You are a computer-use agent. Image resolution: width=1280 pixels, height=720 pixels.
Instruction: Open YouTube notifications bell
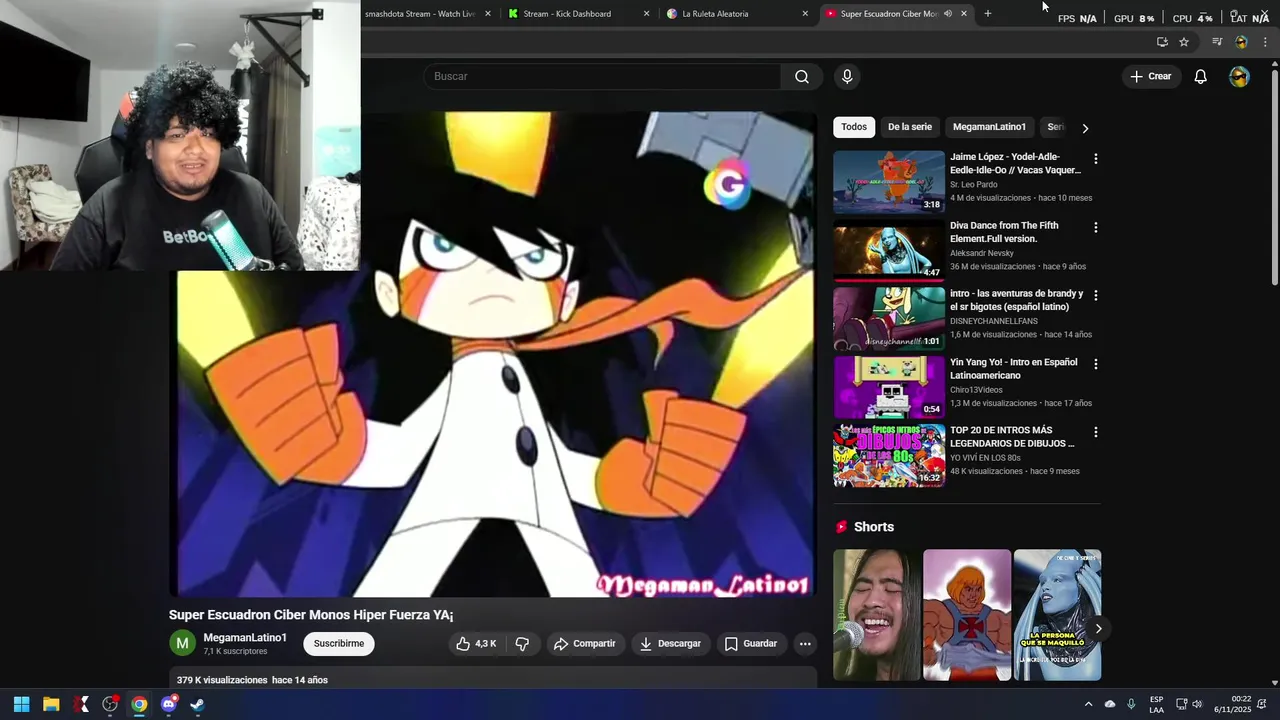(1200, 77)
